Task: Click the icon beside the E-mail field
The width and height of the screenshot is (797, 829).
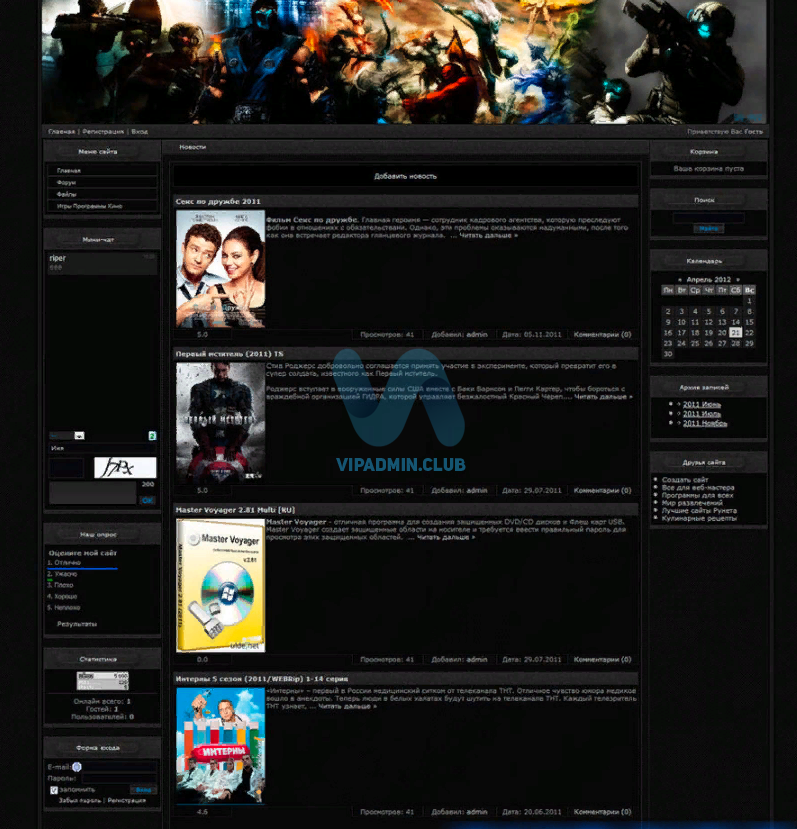Action: pos(77,767)
